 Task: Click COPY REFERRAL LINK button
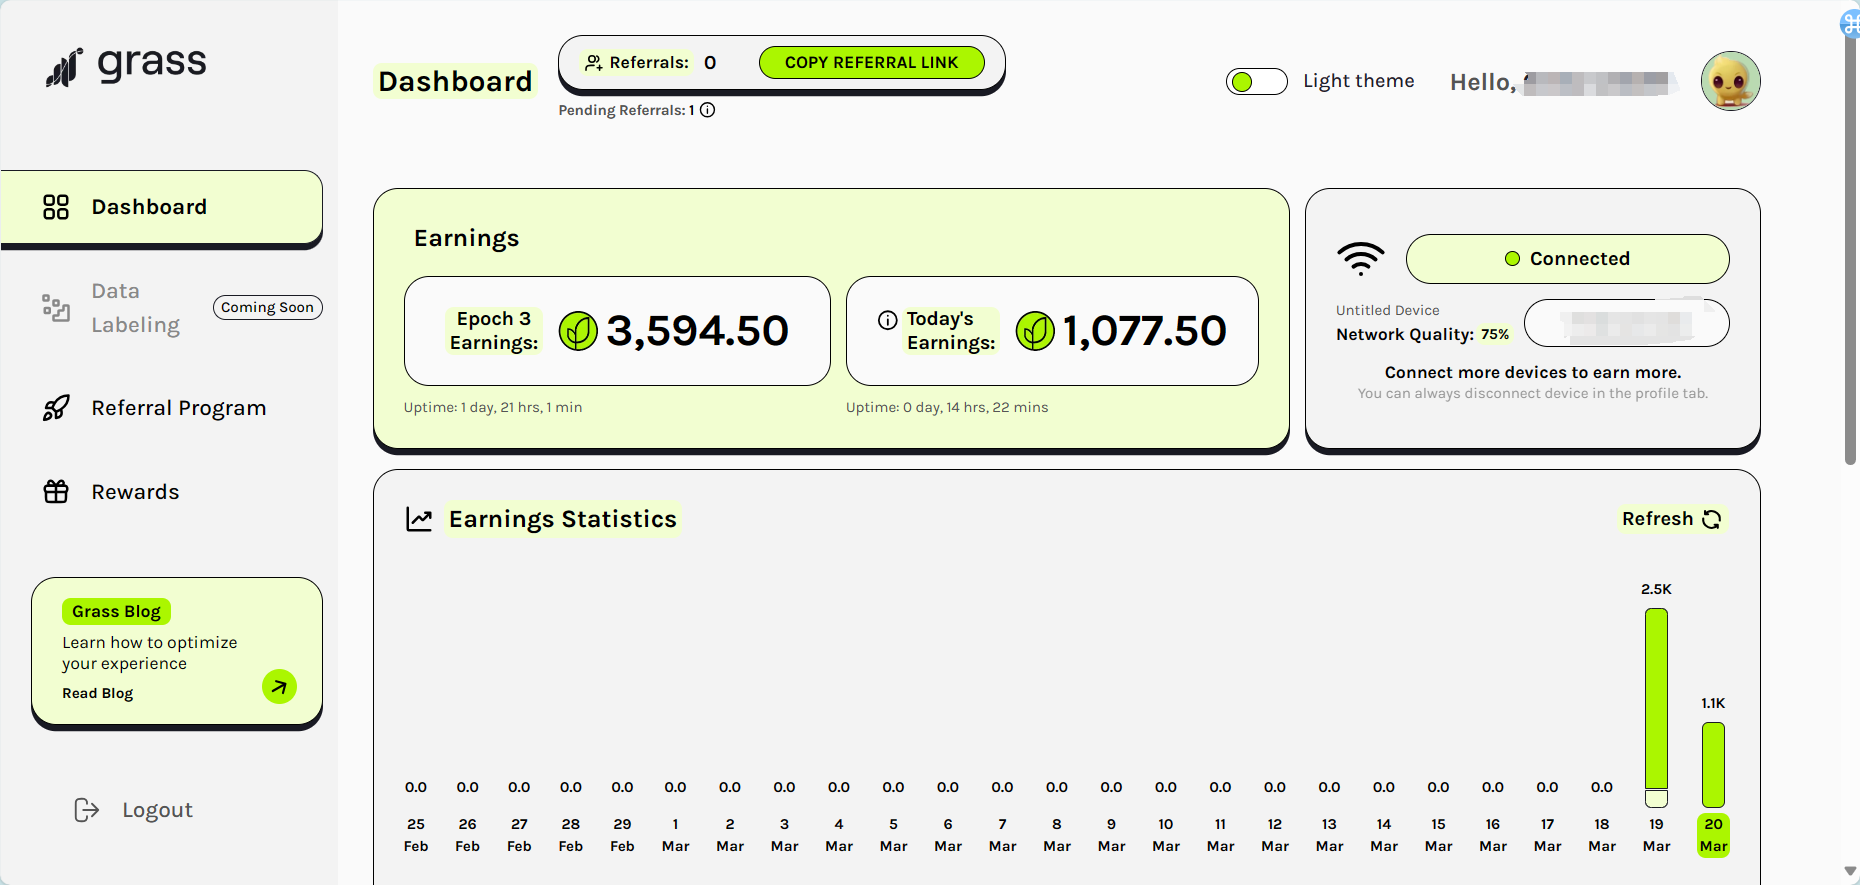871,63
